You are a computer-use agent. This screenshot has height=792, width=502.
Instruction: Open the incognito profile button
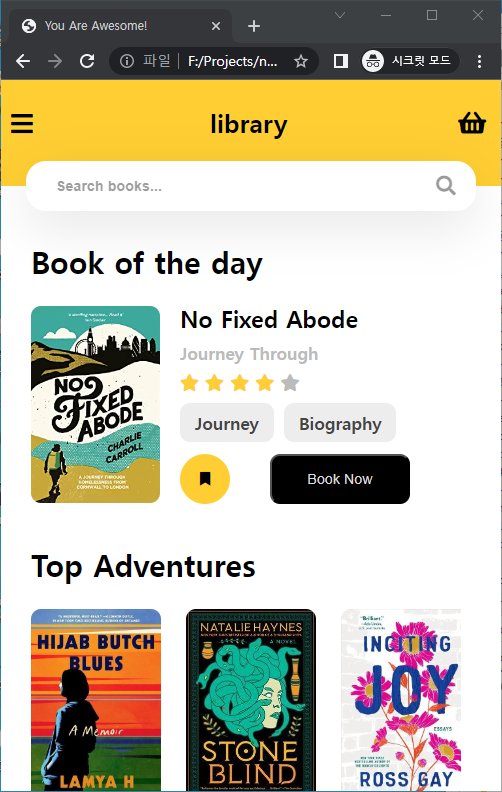(410, 61)
